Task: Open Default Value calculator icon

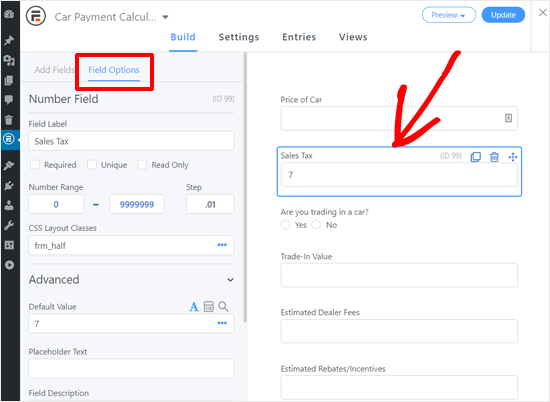Action: point(209,307)
